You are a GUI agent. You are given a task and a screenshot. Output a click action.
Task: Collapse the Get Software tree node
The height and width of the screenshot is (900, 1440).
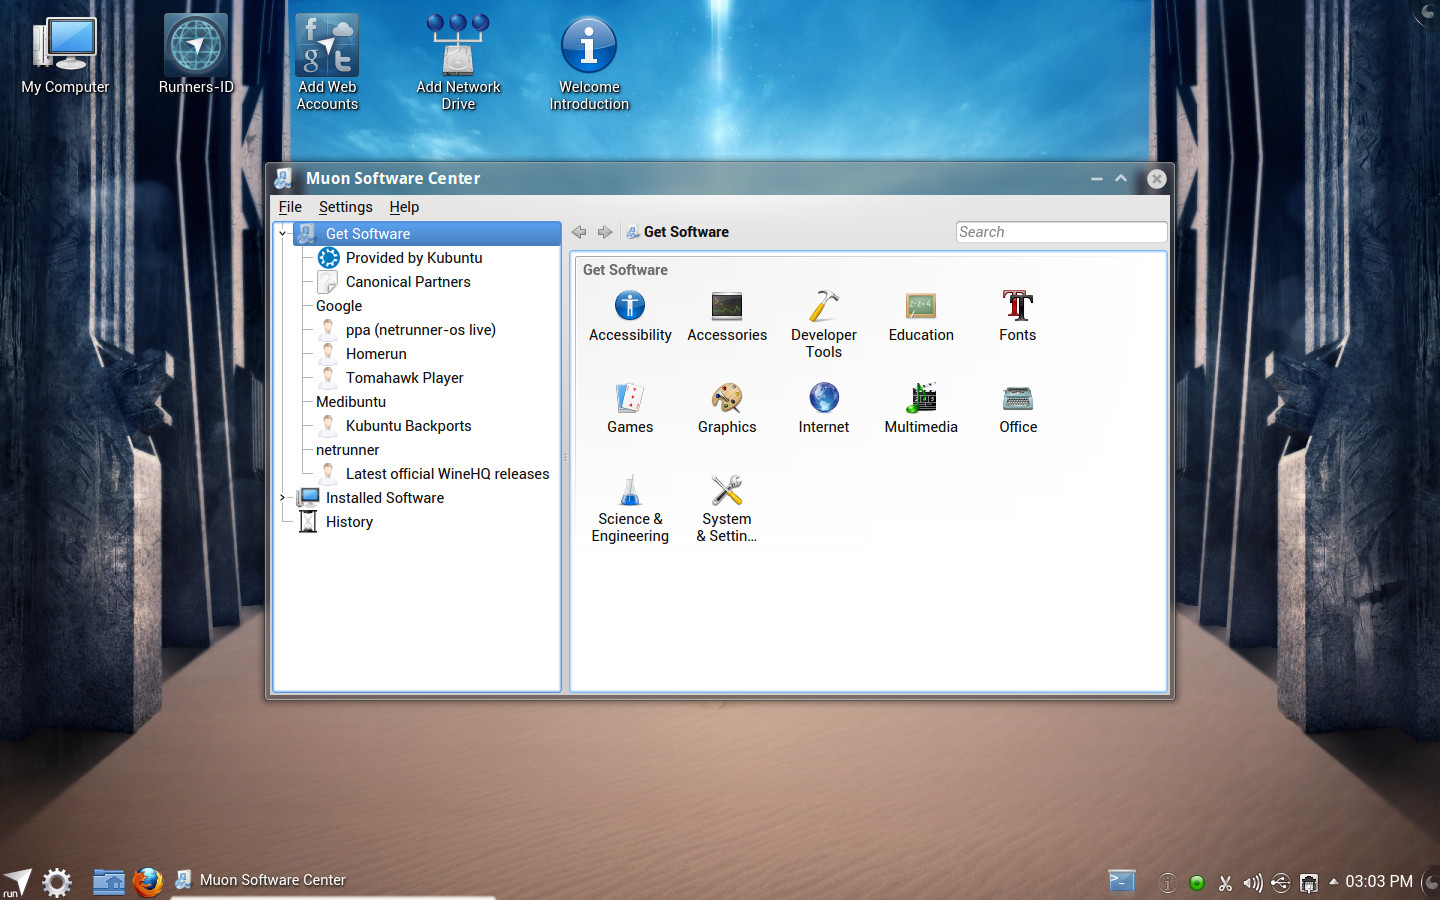tap(283, 233)
